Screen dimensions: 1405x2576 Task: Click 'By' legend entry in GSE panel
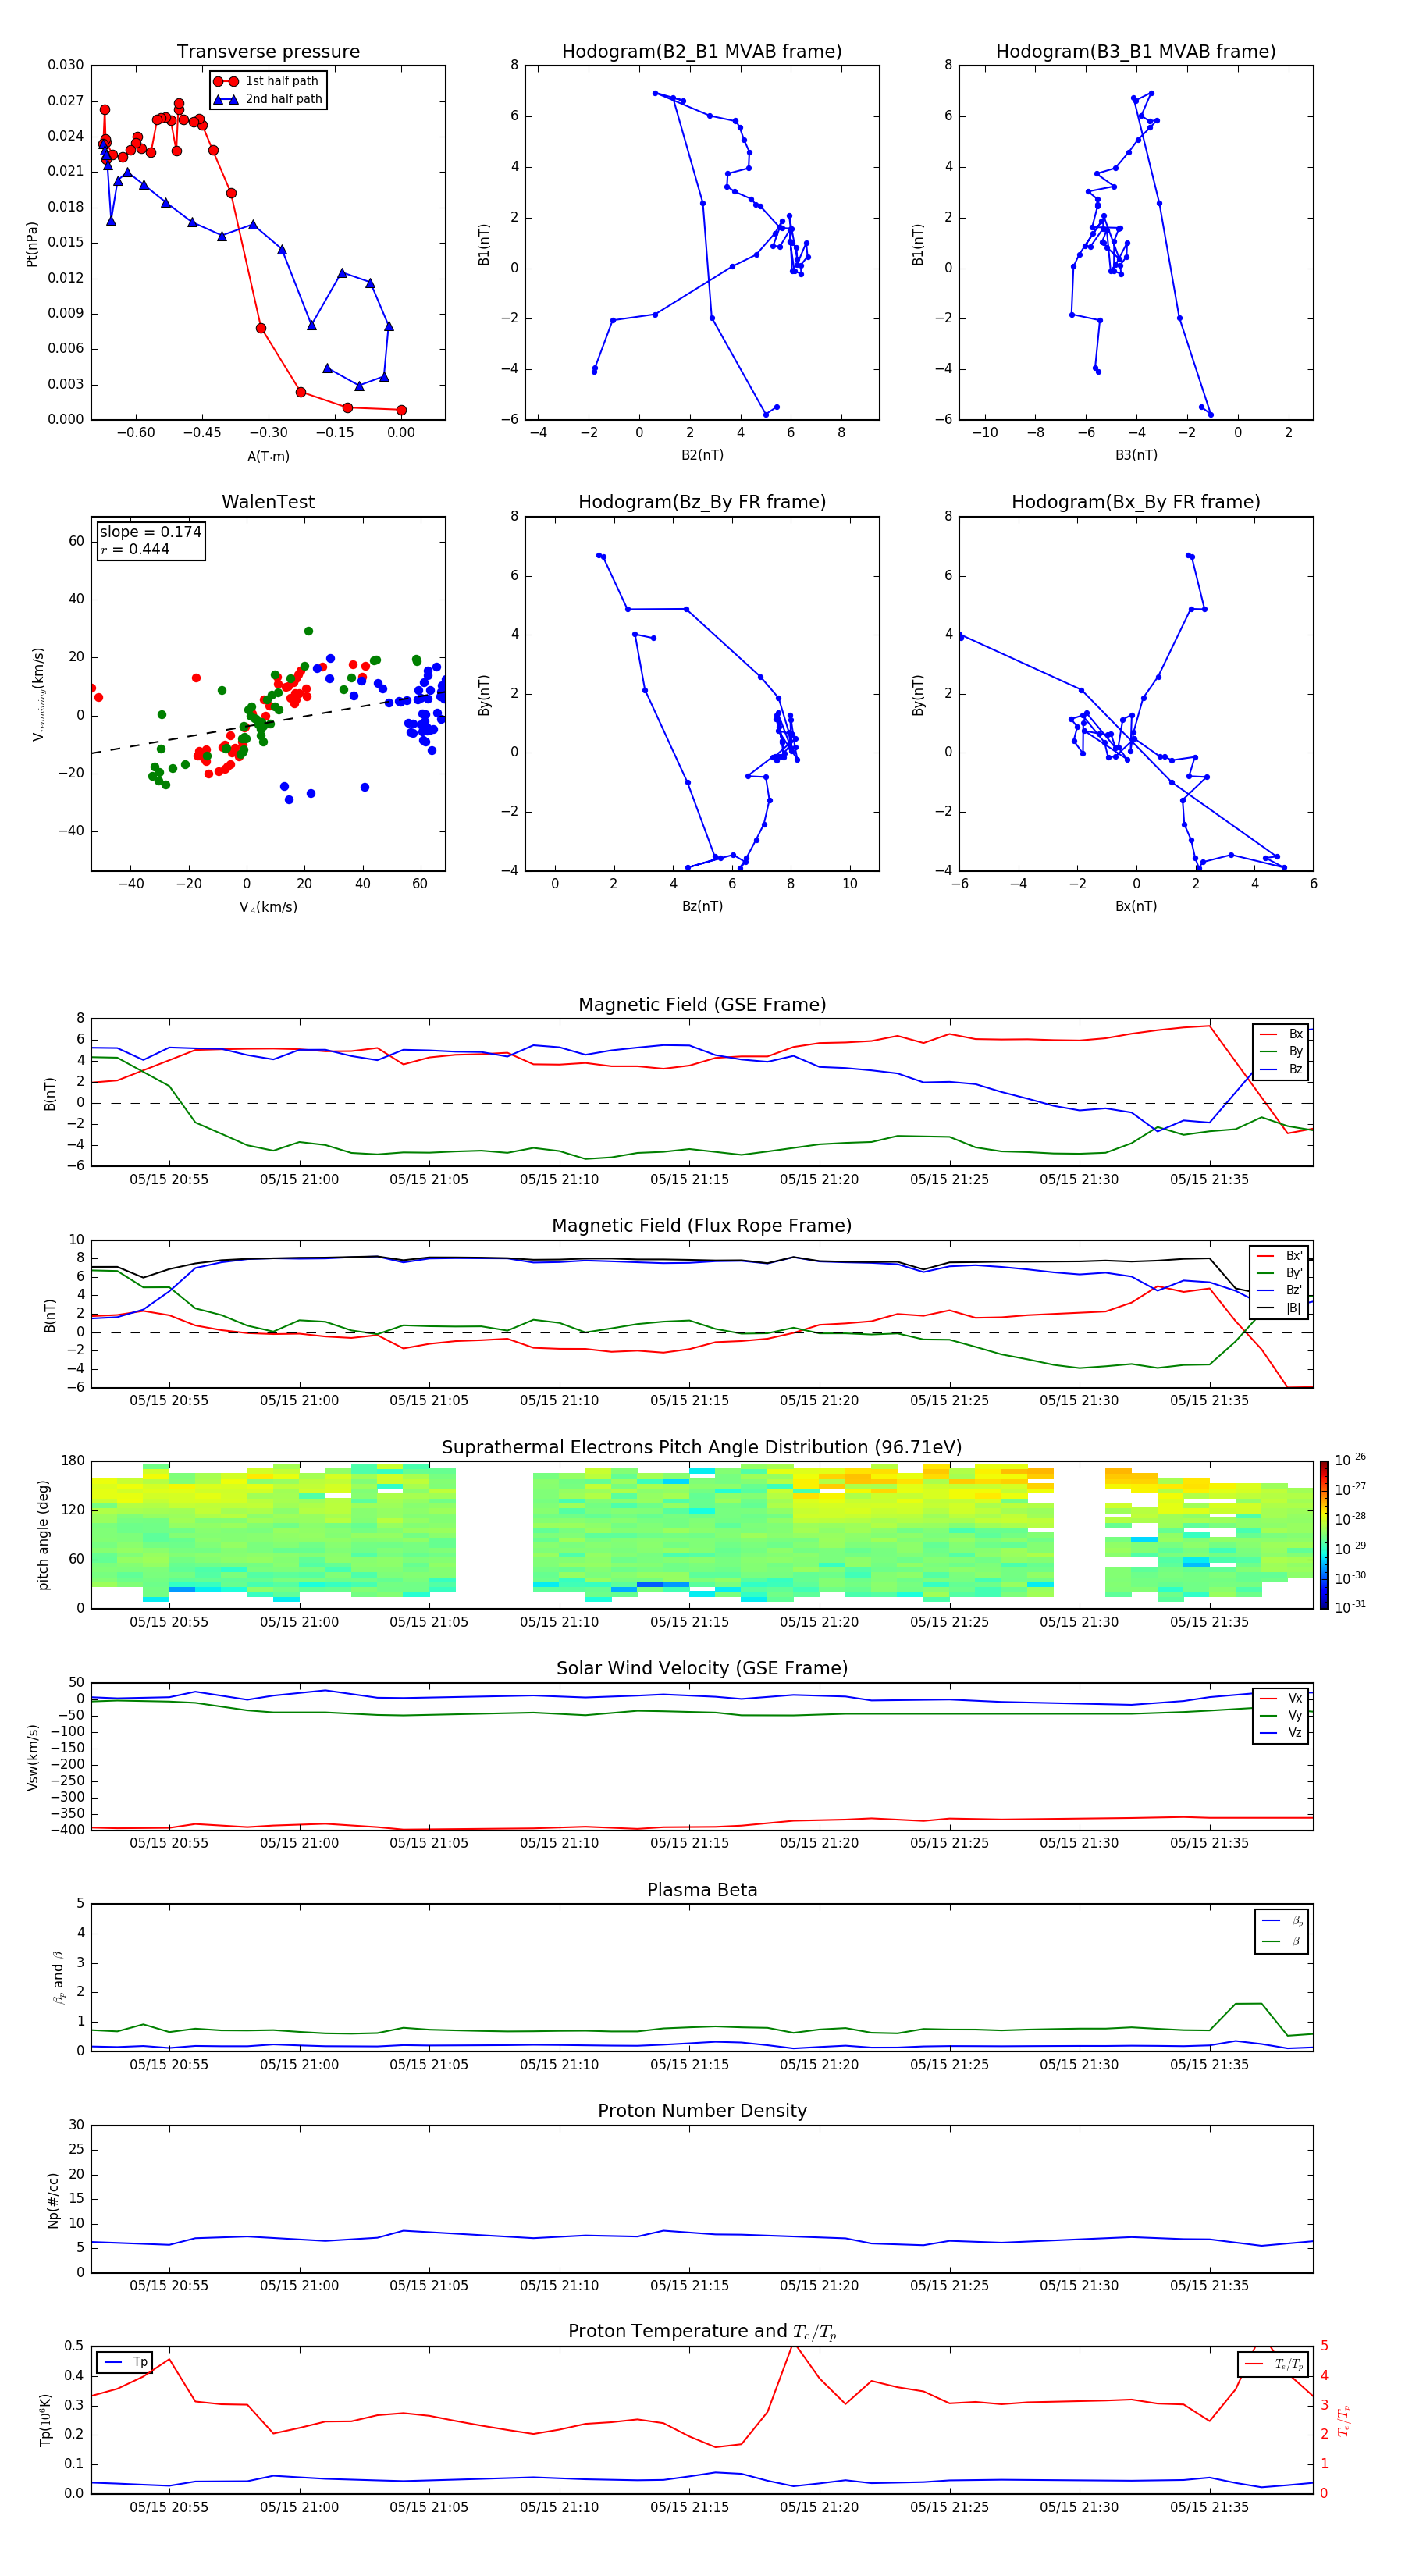click(x=1281, y=1051)
